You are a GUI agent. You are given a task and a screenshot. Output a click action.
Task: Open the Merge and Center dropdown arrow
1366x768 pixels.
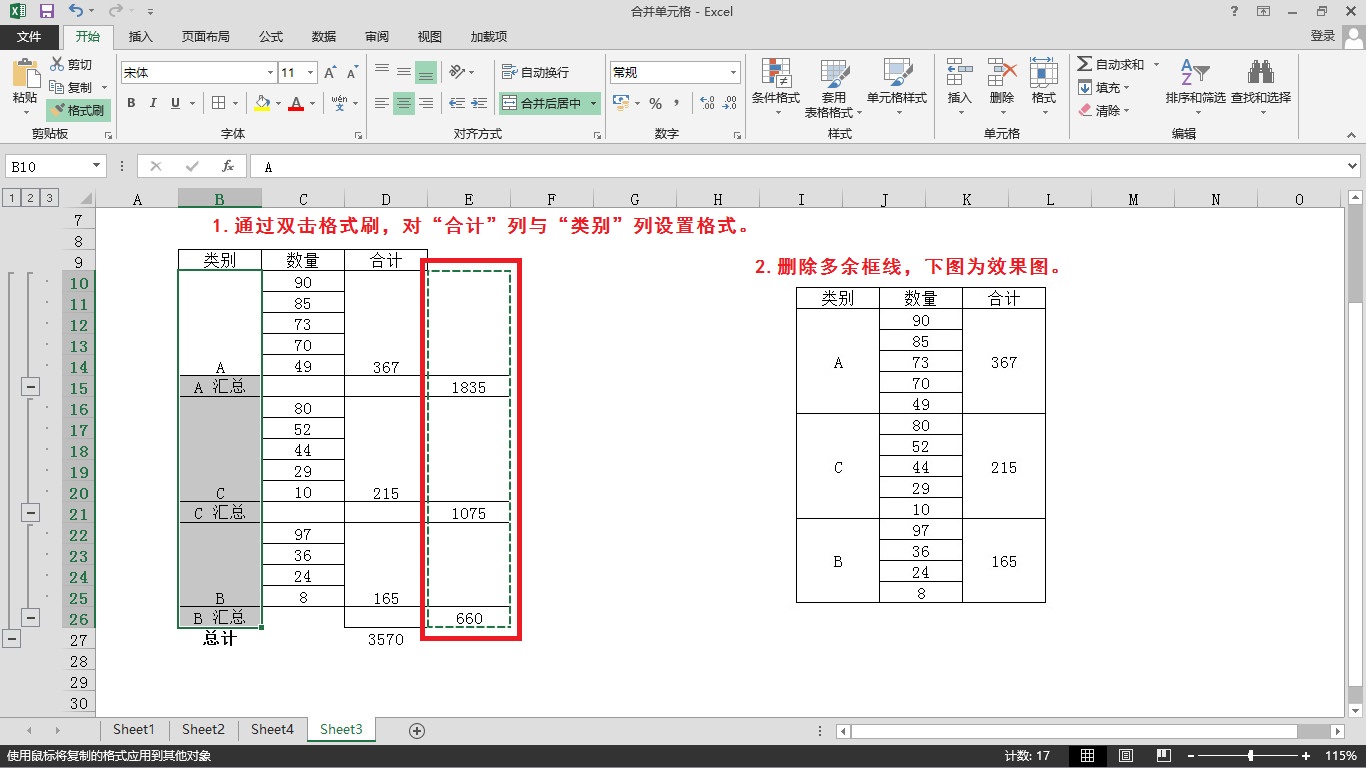tap(593, 103)
